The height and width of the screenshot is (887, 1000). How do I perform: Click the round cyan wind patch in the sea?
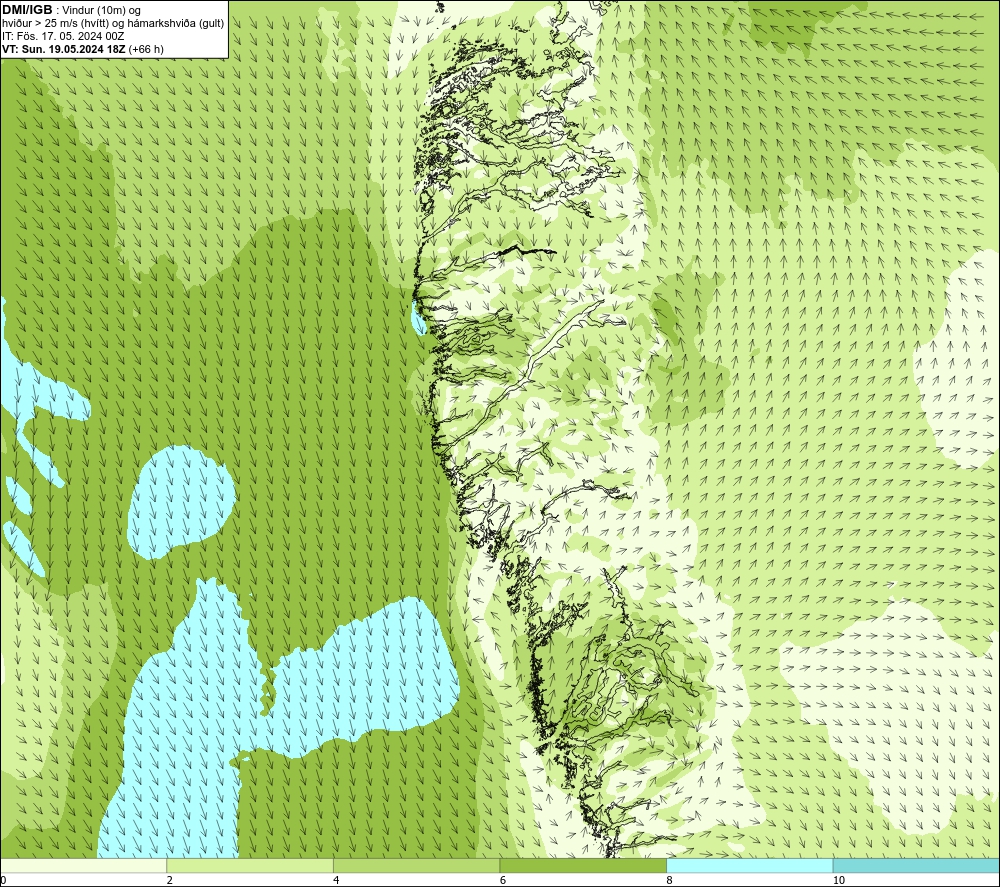(181, 502)
